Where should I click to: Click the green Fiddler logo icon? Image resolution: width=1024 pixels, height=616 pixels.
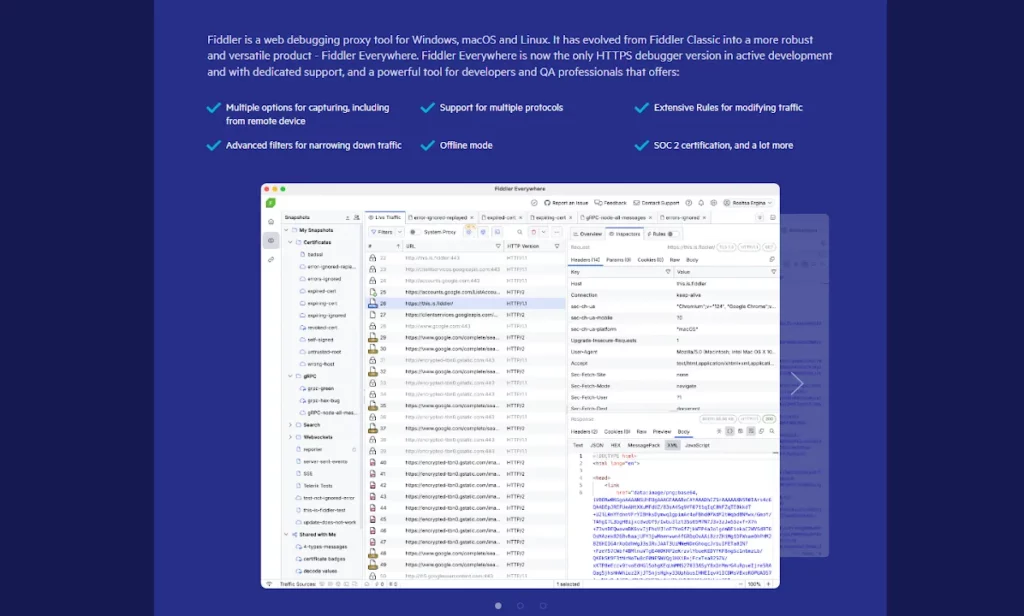coord(270,203)
